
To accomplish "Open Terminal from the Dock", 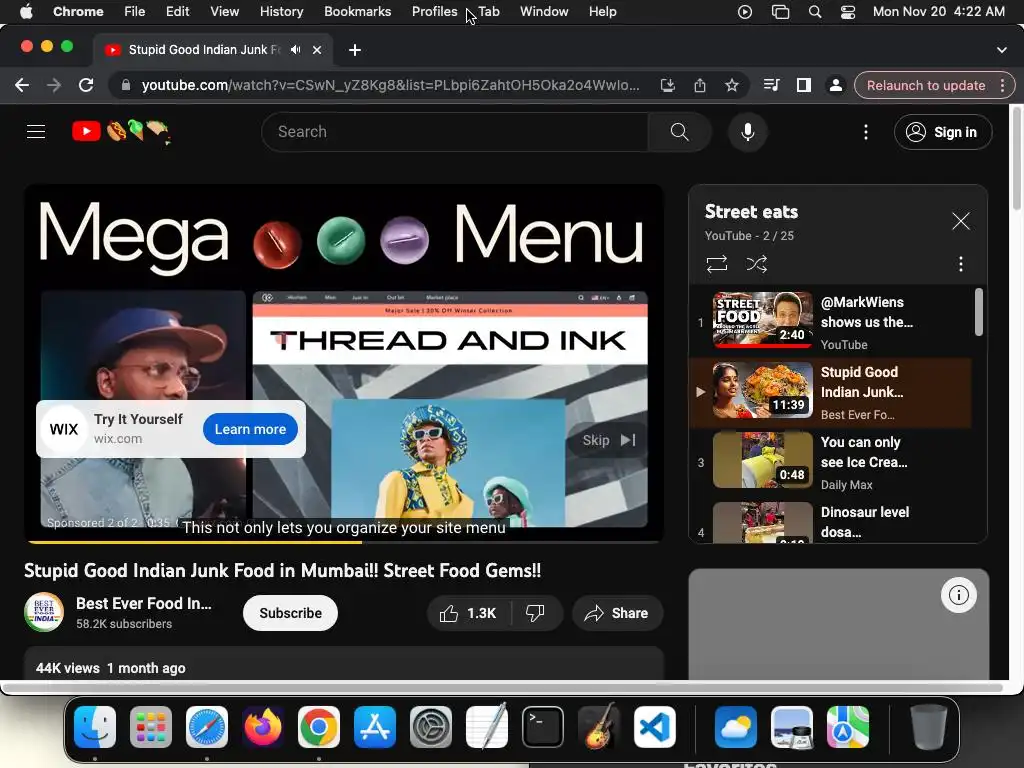I will pyautogui.click(x=543, y=727).
